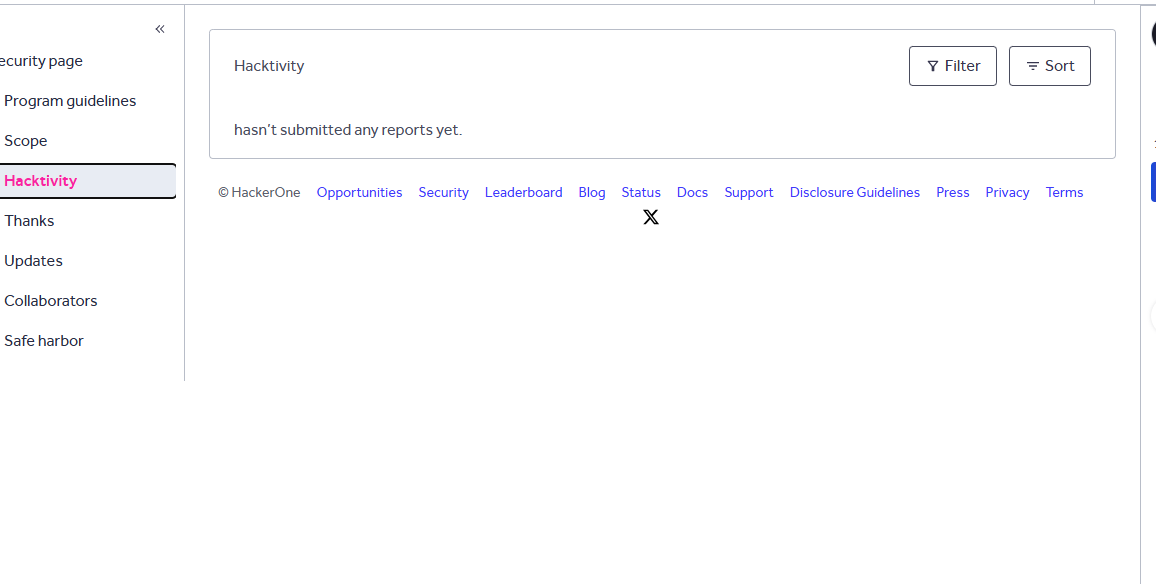
Task: Open the X (Twitter) icon link
Action: [x=650, y=217]
